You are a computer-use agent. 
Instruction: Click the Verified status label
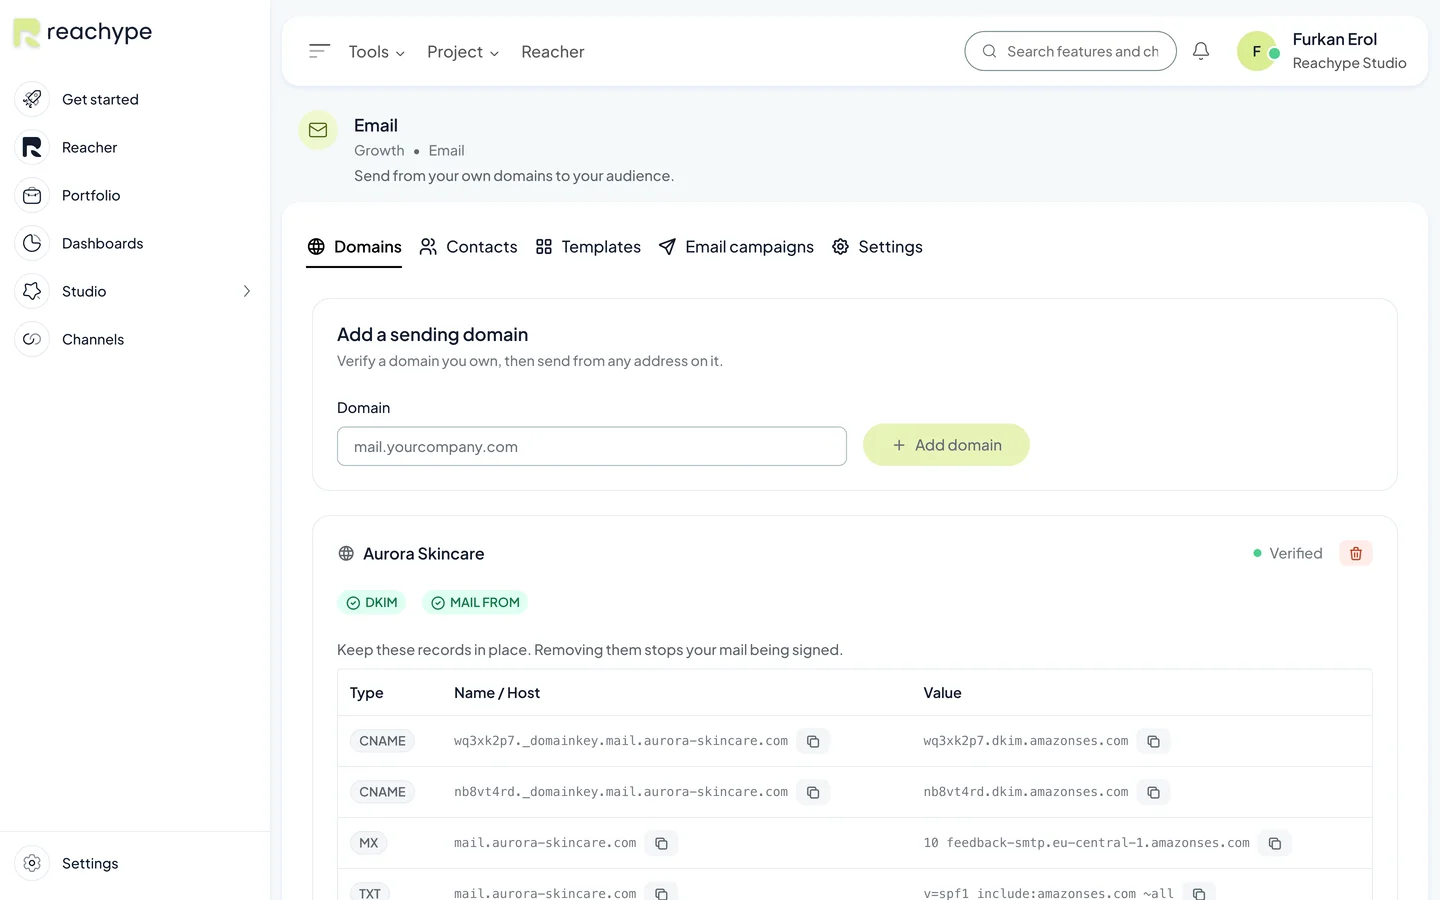pyautogui.click(x=1287, y=553)
